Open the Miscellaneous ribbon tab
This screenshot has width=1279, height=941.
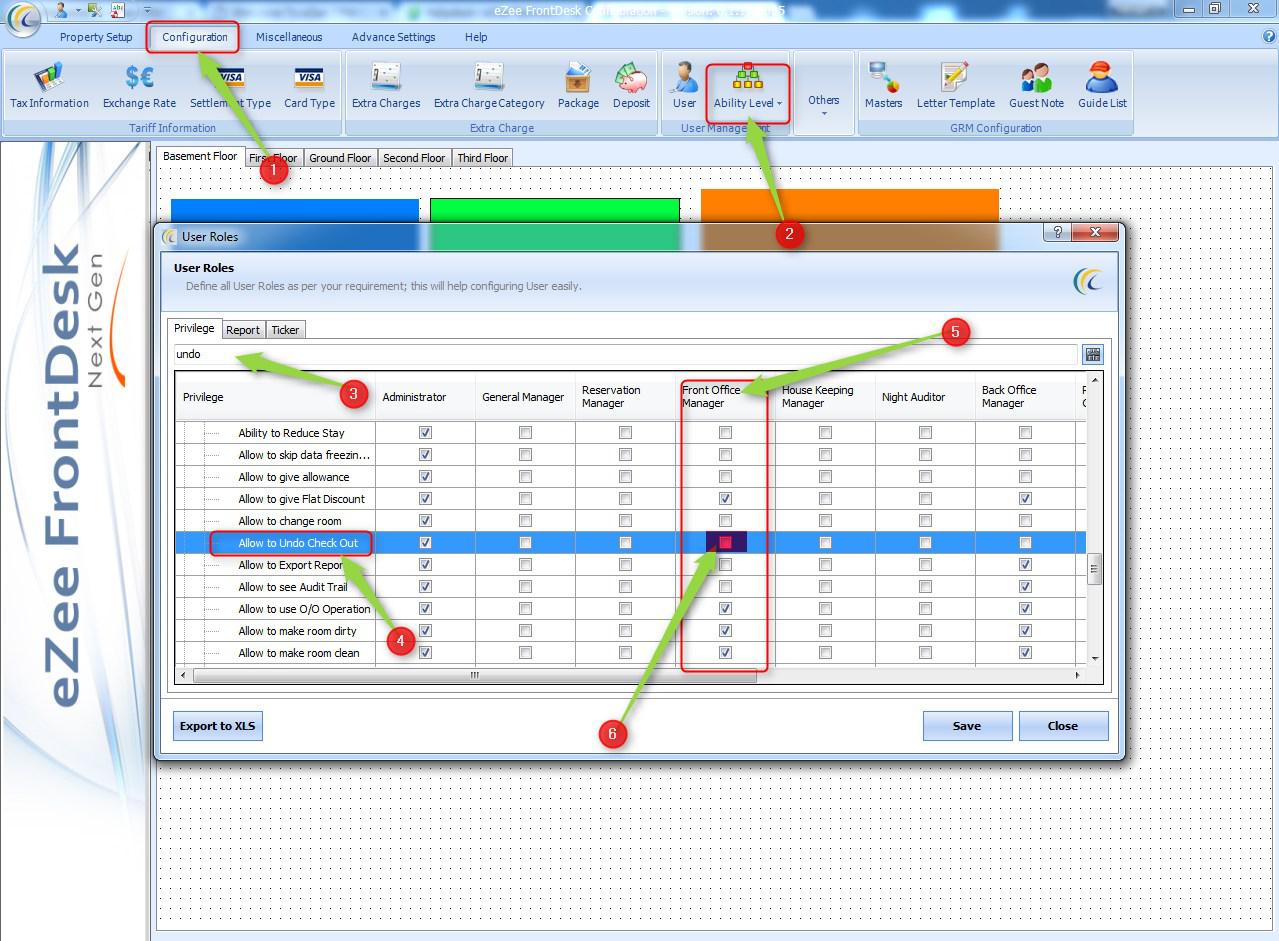(289, 37)
